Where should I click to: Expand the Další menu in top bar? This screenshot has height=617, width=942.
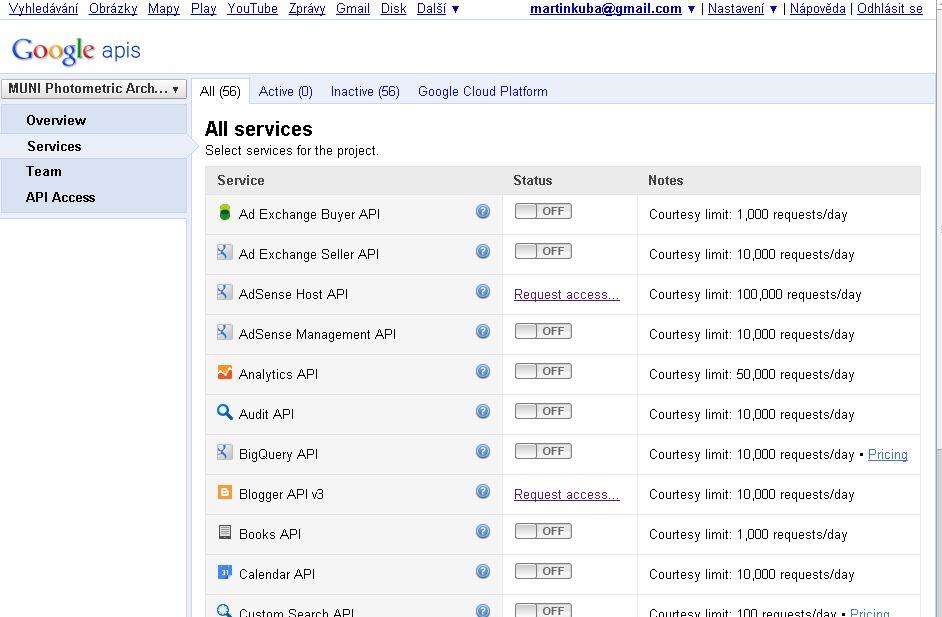pyautogui.click(x=438, y=8)
